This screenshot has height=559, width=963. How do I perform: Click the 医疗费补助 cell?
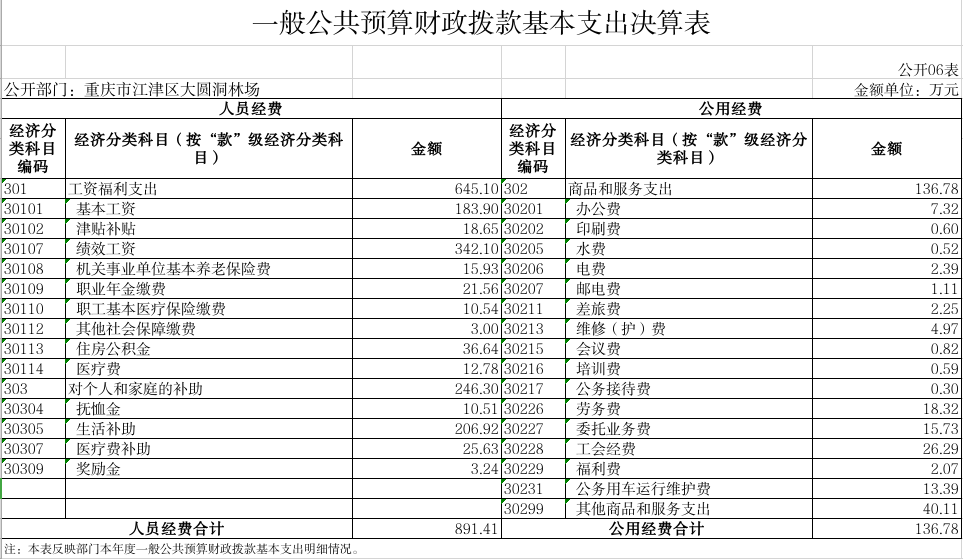pyautogui.click(x=209, y=448)
